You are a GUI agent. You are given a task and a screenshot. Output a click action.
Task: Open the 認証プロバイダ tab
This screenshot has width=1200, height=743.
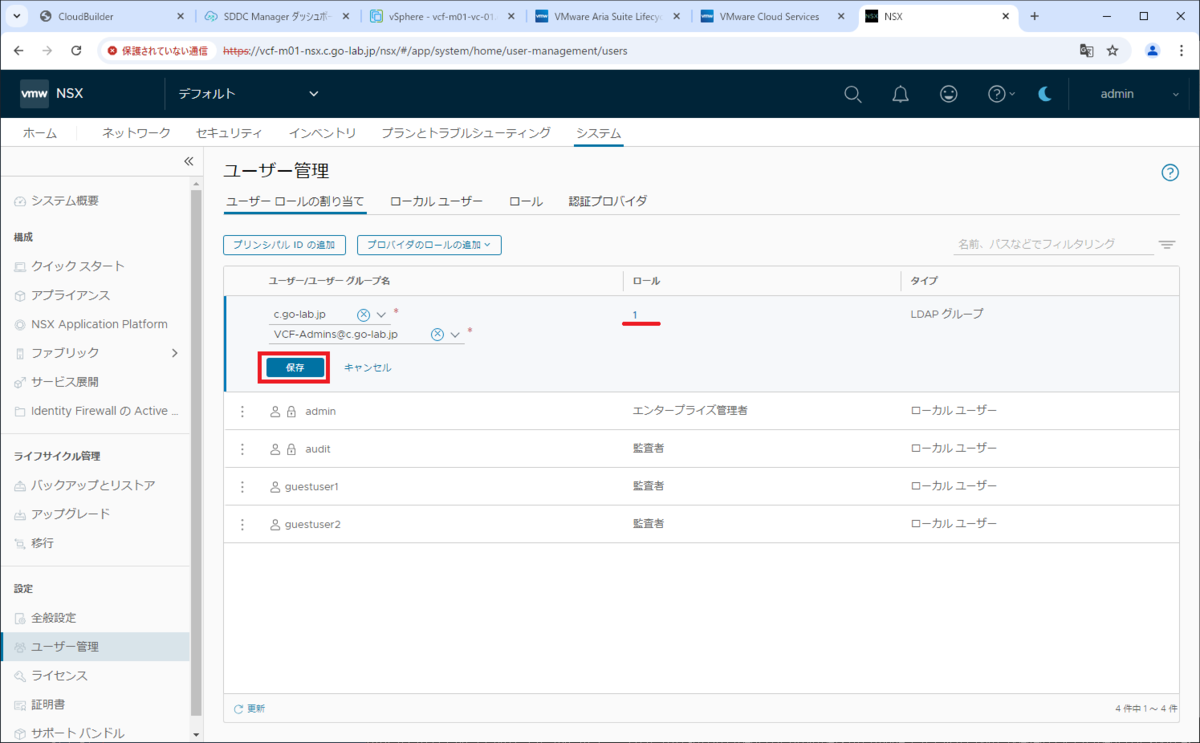pyautogui.click(x=608, y=201)
